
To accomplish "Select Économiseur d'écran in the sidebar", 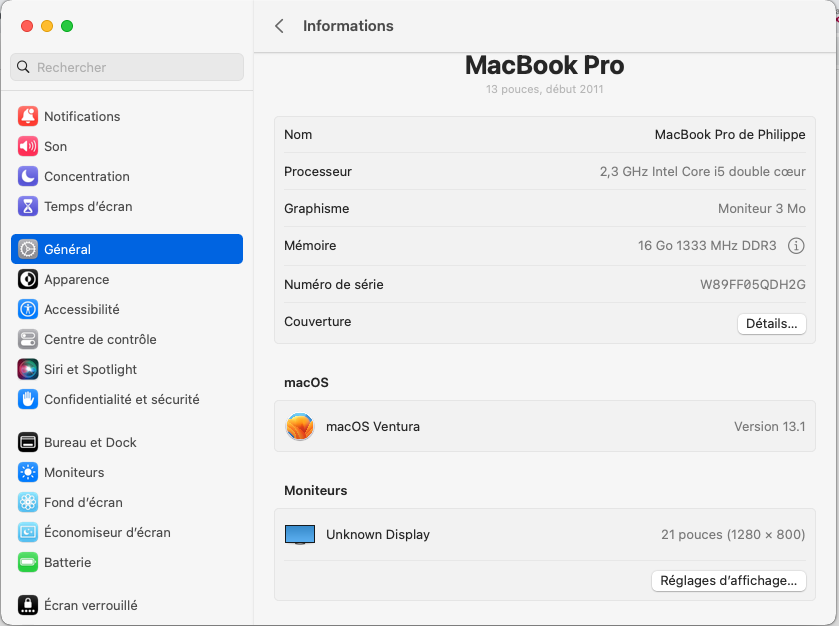I will 127,532.
